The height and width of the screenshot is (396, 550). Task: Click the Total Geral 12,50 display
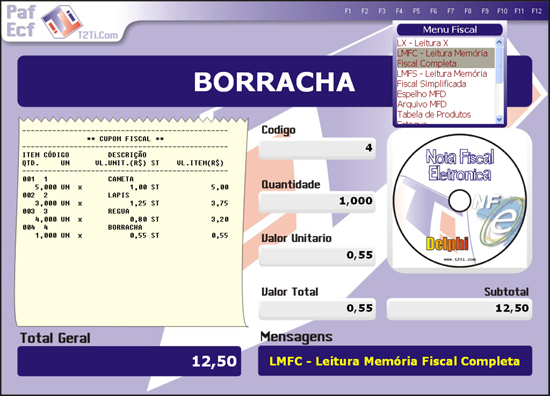click(x=129, y=361)
